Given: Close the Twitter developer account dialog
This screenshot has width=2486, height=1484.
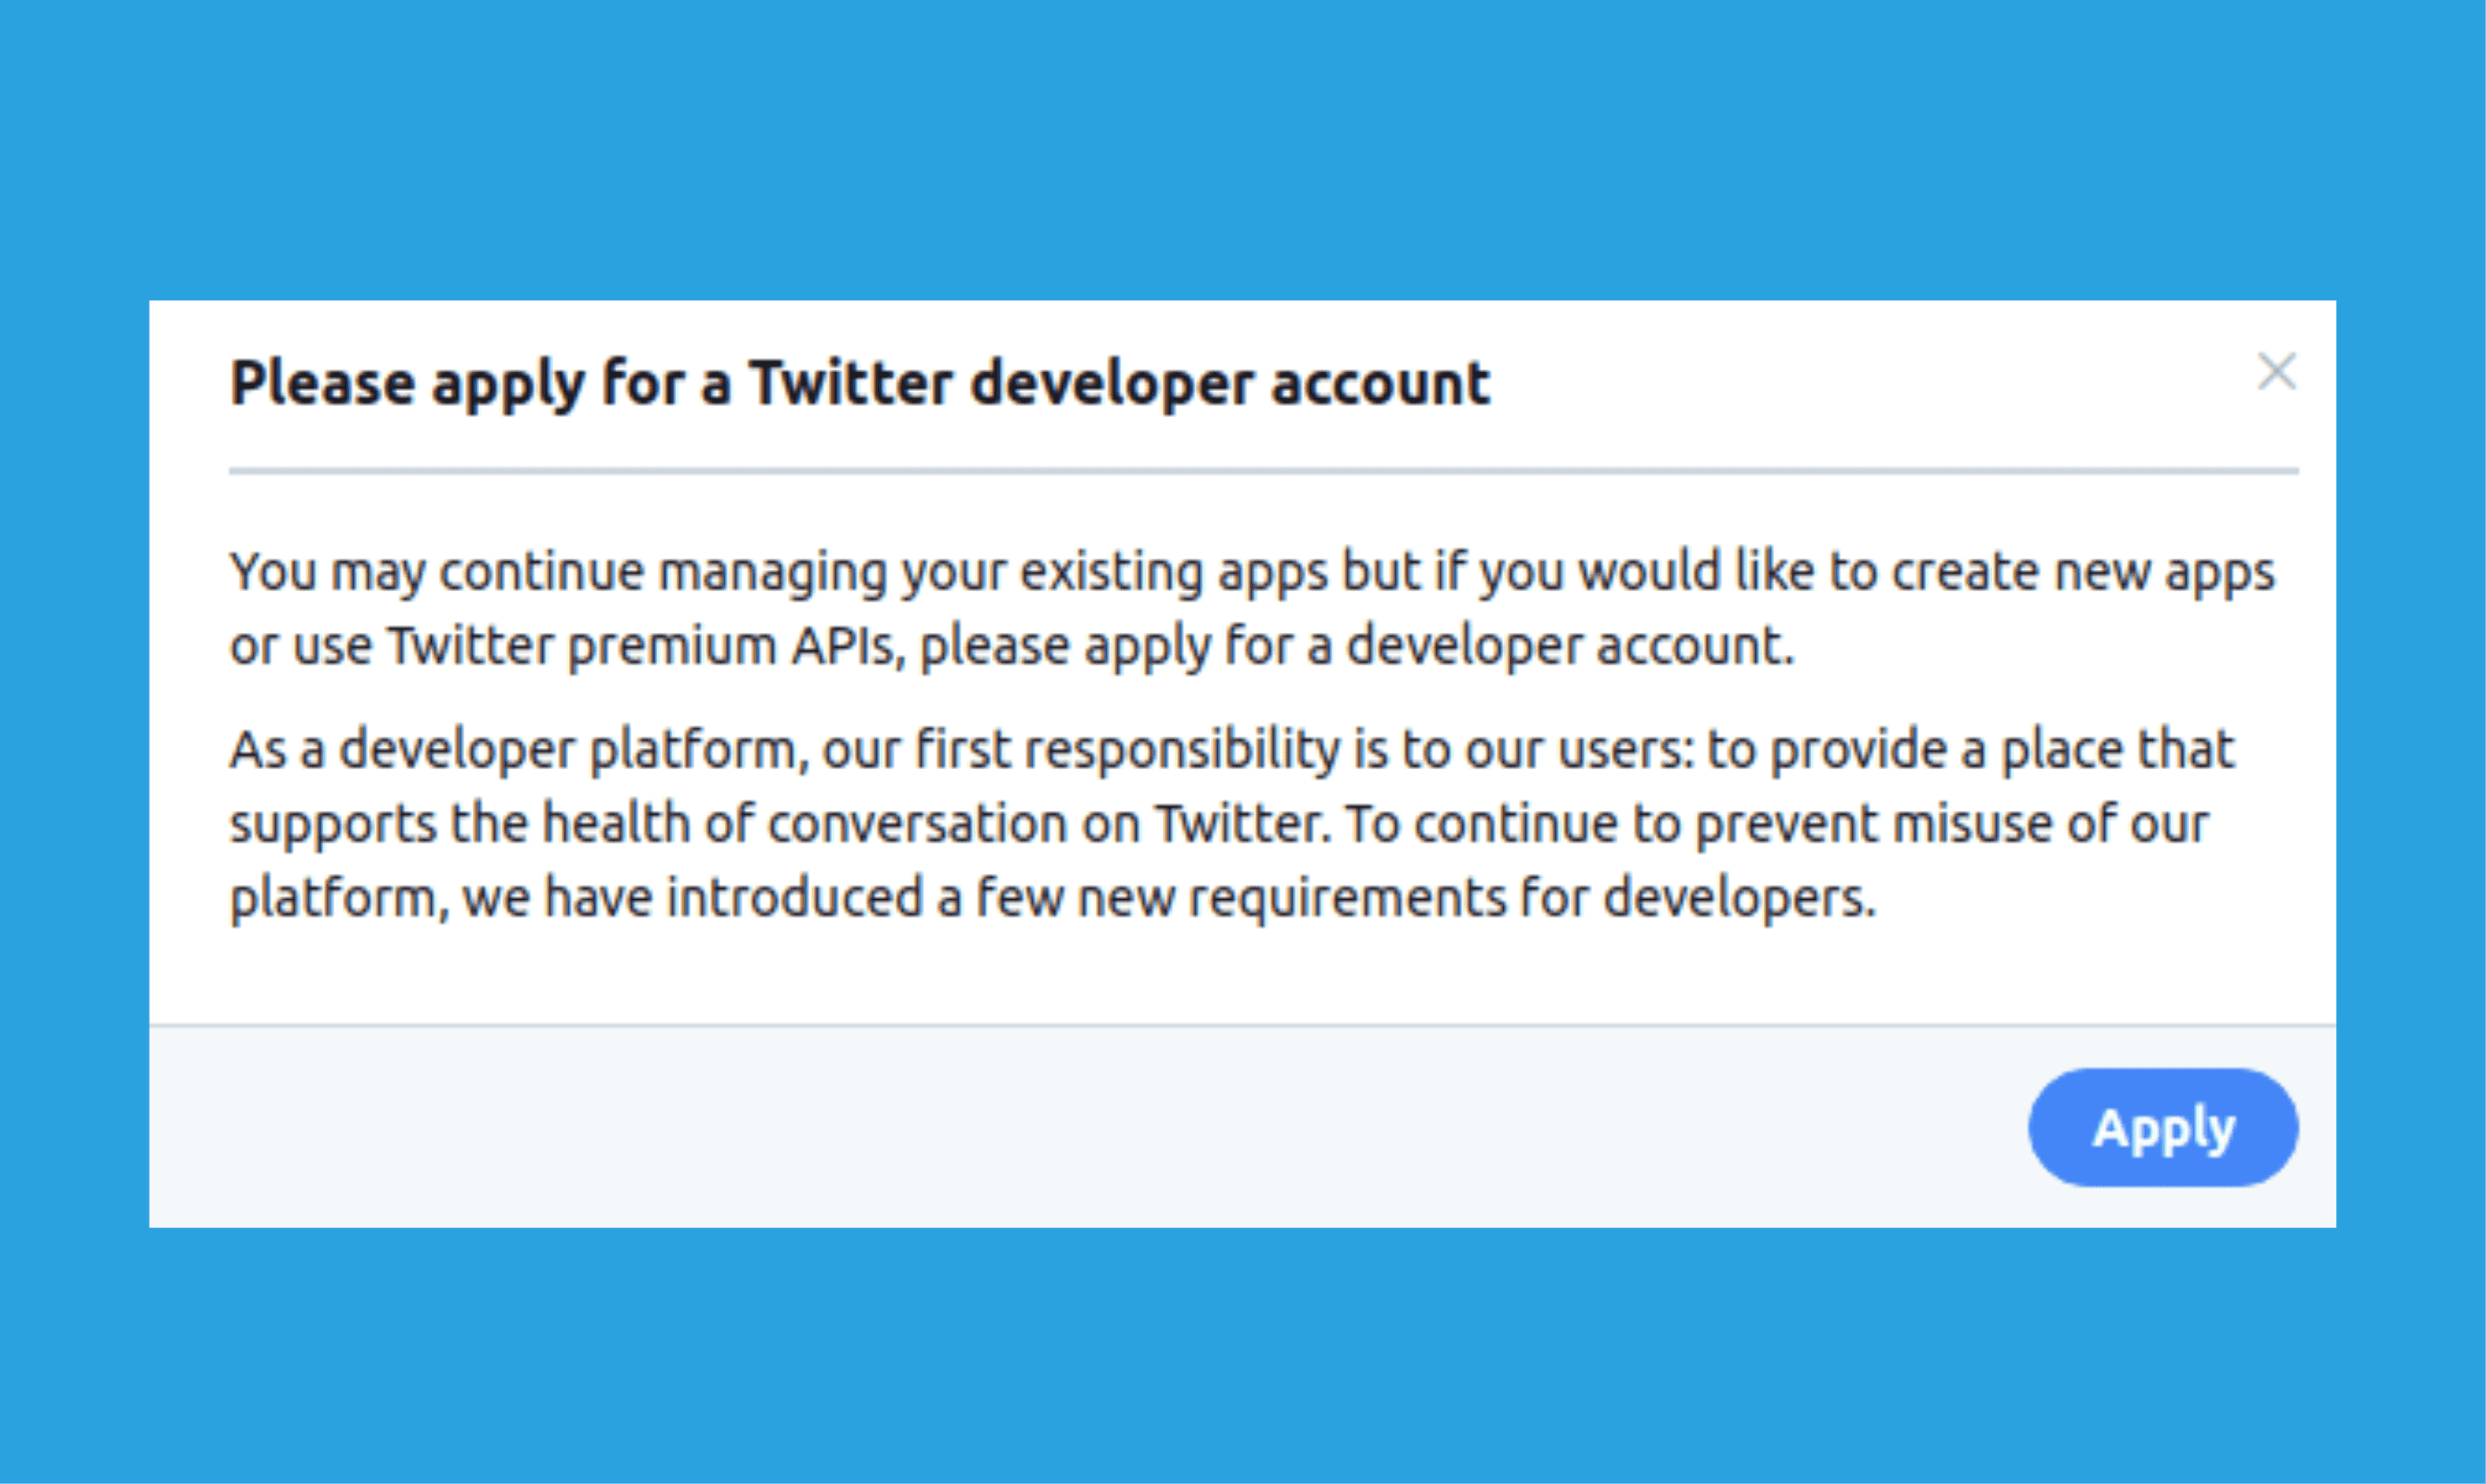Looking at the screenshot, I should [2277, 372].
